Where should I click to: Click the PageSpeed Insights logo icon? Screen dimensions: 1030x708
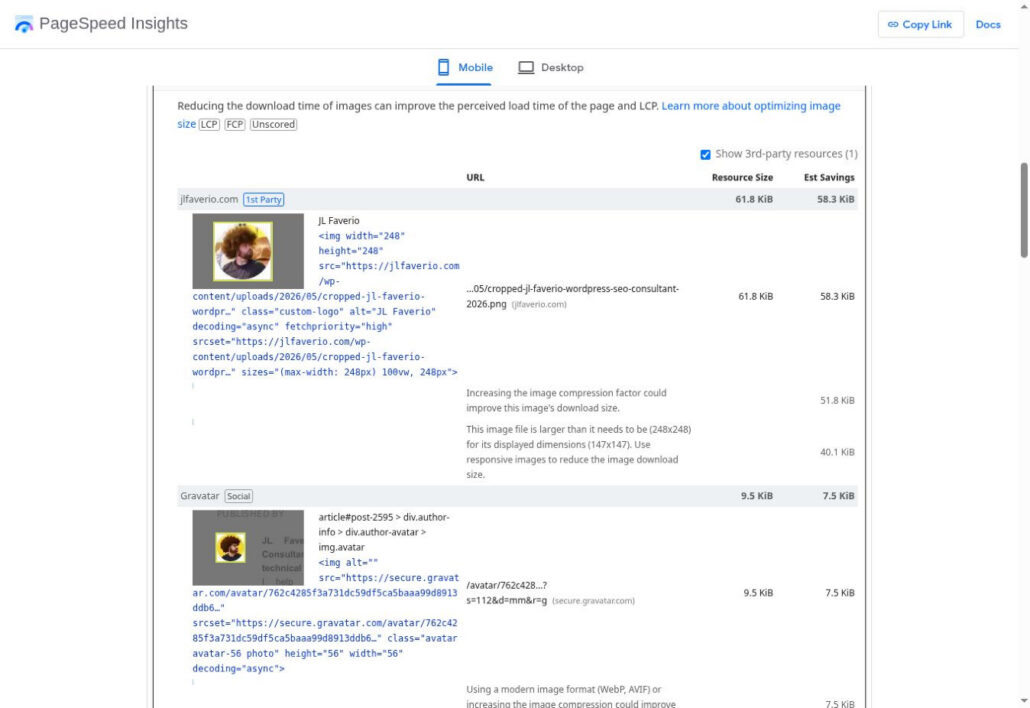click(24, 24)
